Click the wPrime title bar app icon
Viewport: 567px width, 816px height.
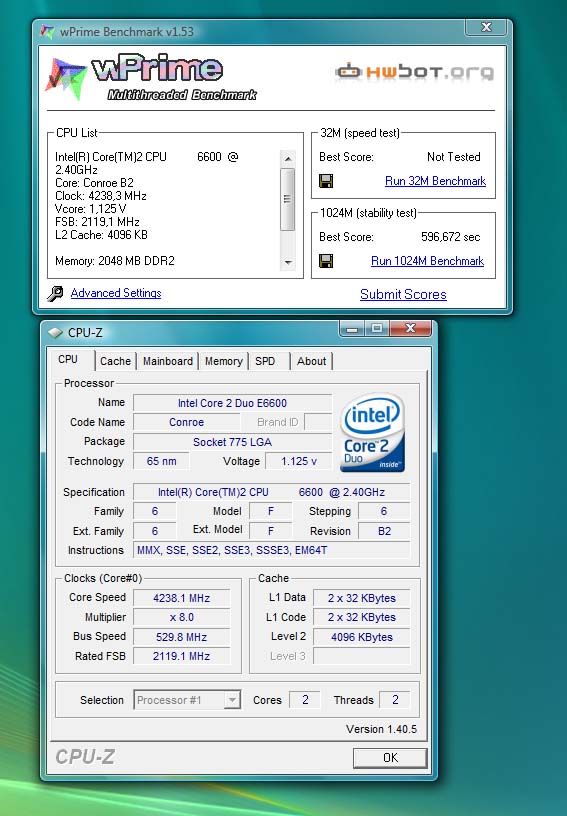[47, 32]
